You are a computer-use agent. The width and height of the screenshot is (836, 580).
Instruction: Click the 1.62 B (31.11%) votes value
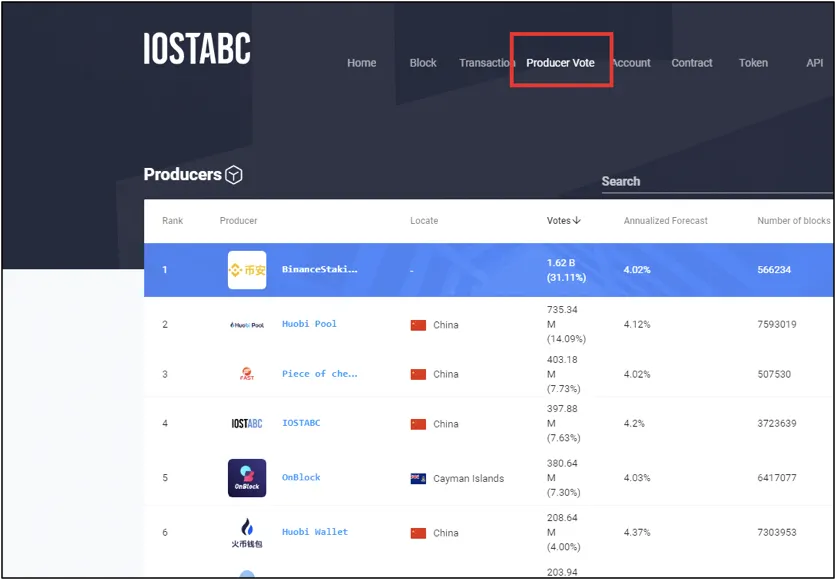click(566, 271)
